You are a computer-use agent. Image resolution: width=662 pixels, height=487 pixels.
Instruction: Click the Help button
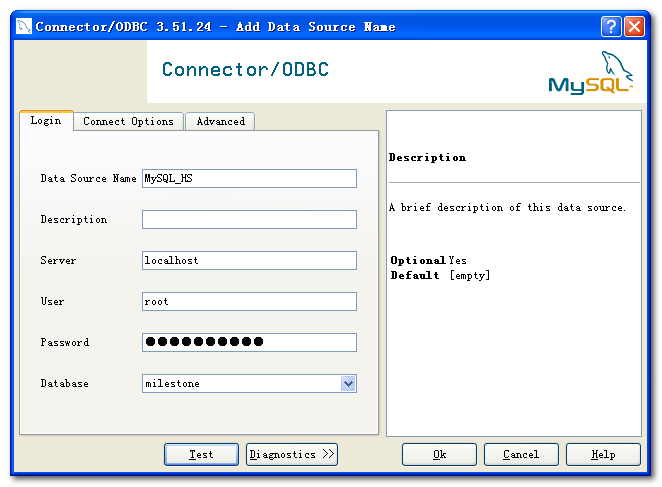(603, 454)
